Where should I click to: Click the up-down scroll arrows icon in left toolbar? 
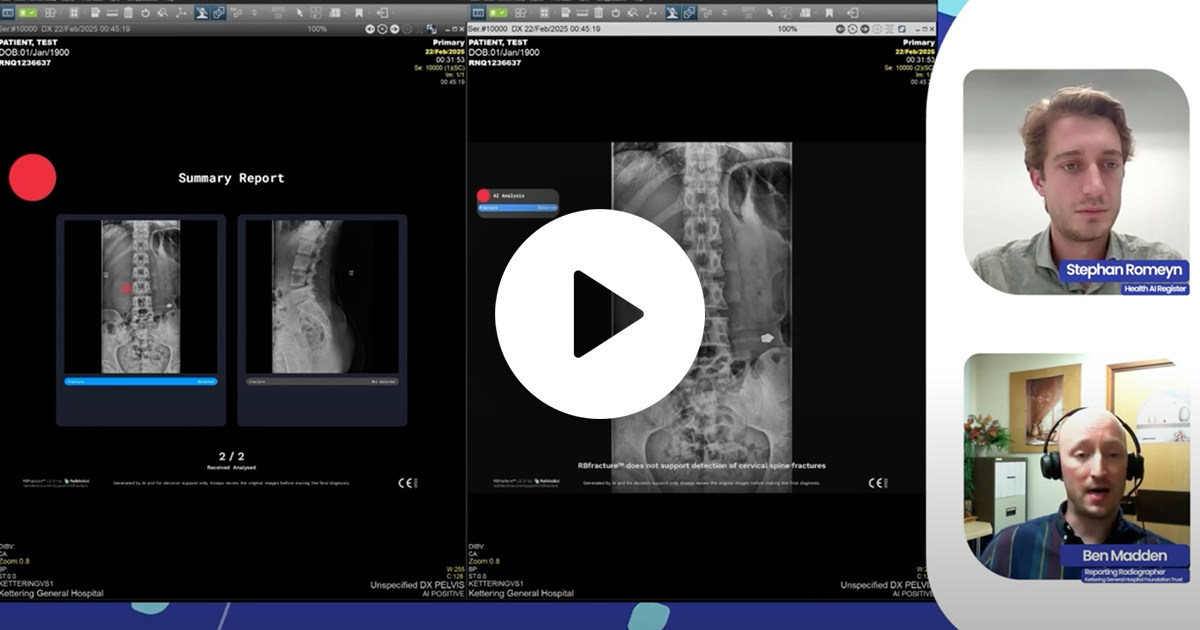click(x=255, y=13)
